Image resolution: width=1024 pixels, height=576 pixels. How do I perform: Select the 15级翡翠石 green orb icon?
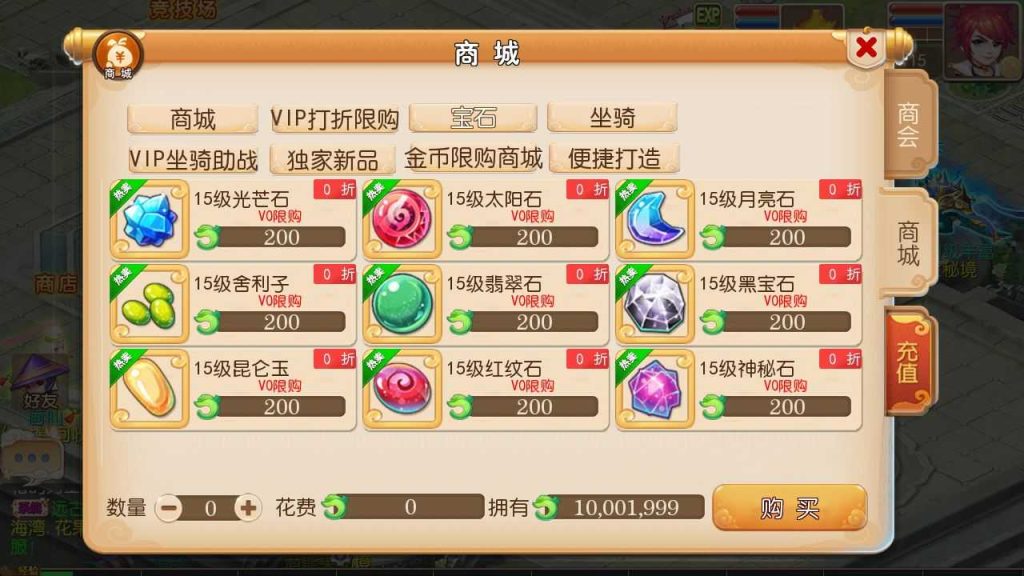(402, 304)
